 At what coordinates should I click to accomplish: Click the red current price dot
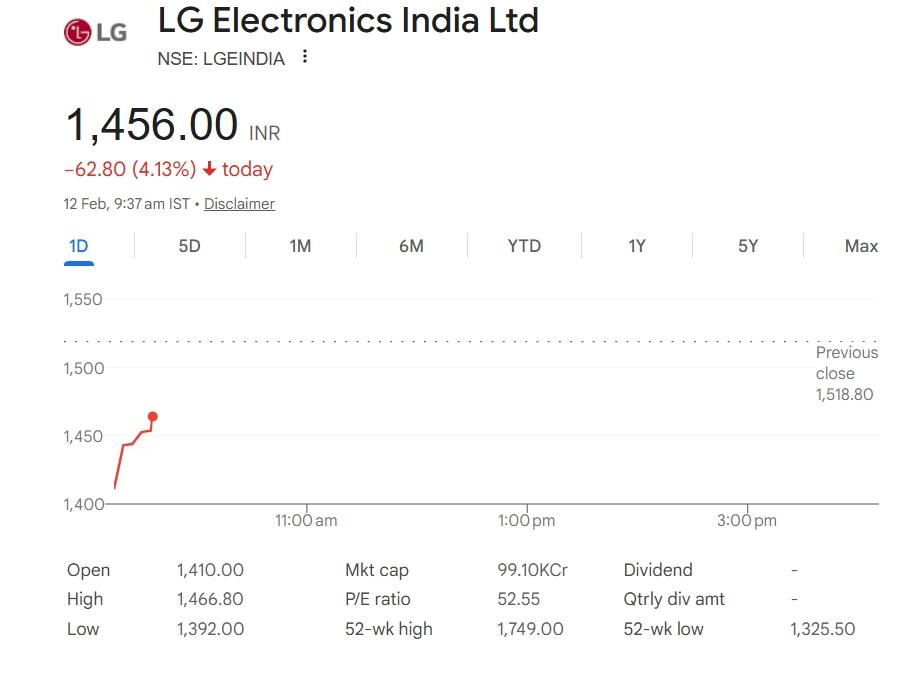[x=152, y=416]
